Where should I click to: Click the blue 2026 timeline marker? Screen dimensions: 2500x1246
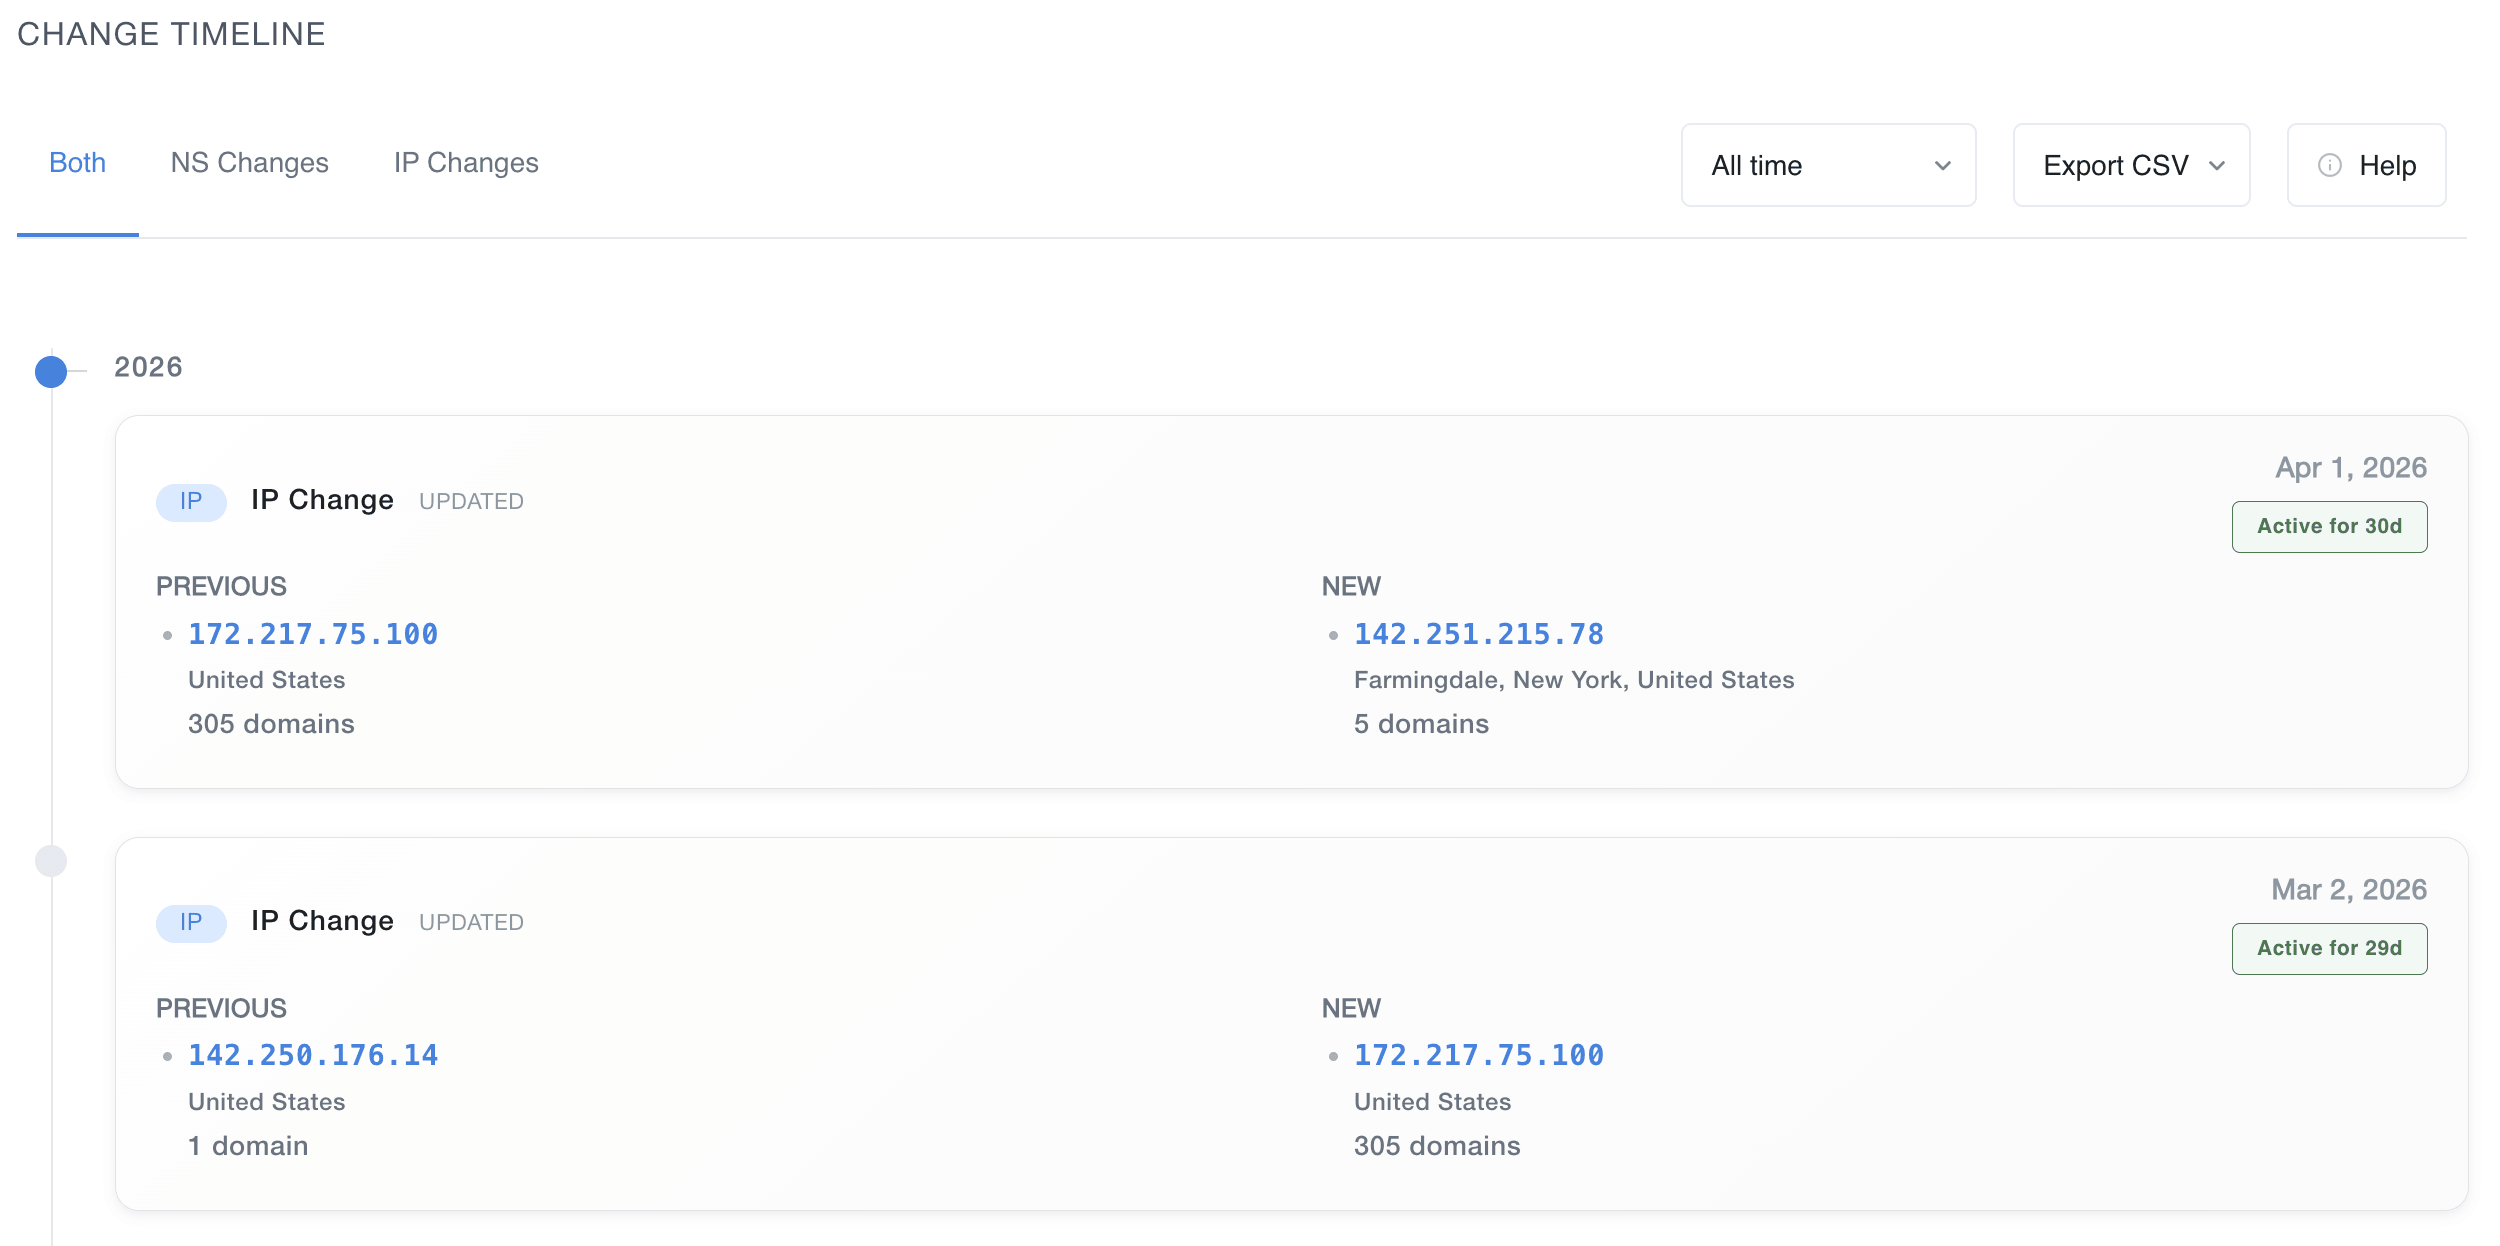(x=51, y=371)
